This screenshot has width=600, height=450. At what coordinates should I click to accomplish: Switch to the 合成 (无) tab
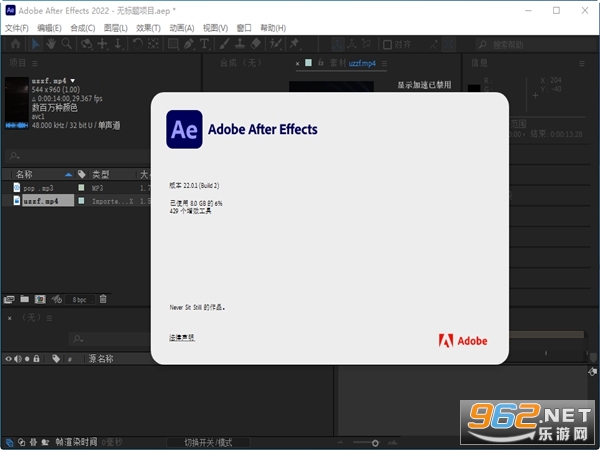coord(241,63)
